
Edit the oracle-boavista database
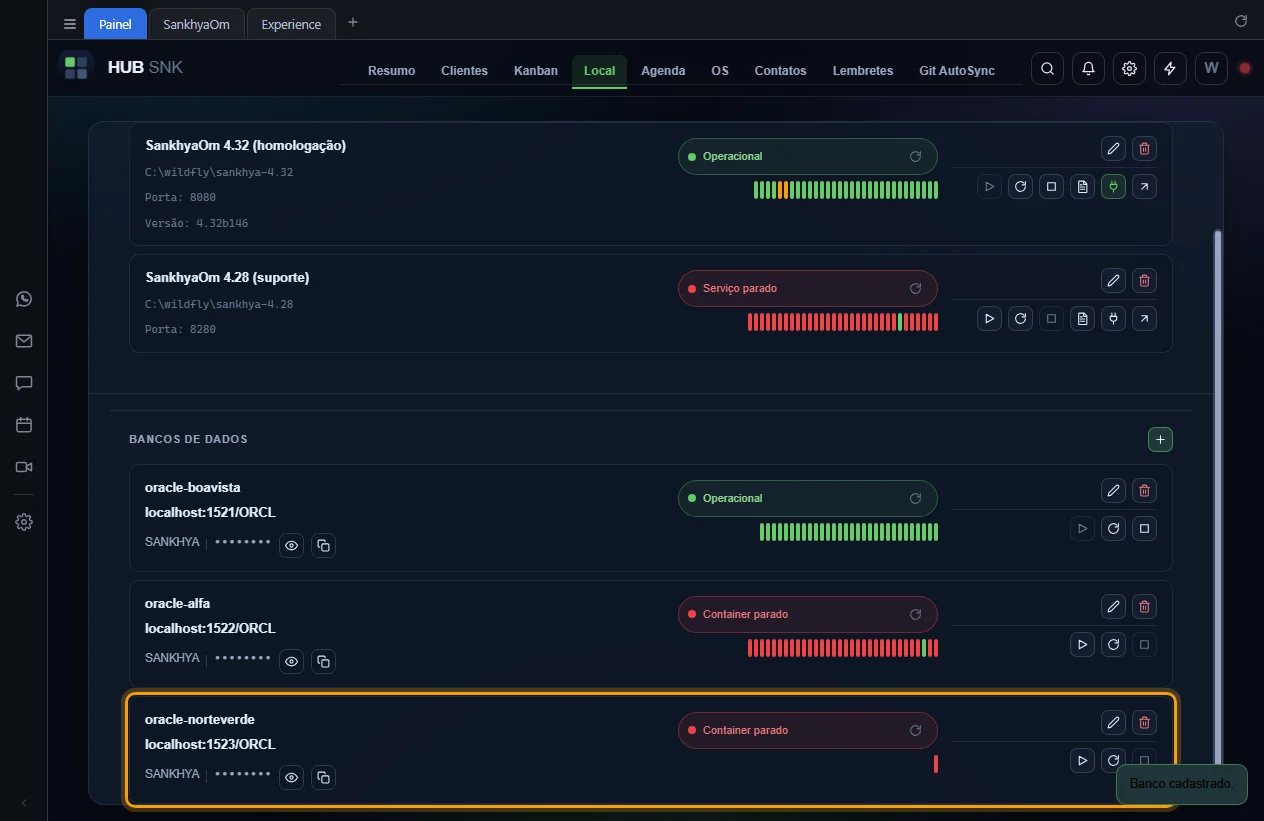tap(1113, 491)
